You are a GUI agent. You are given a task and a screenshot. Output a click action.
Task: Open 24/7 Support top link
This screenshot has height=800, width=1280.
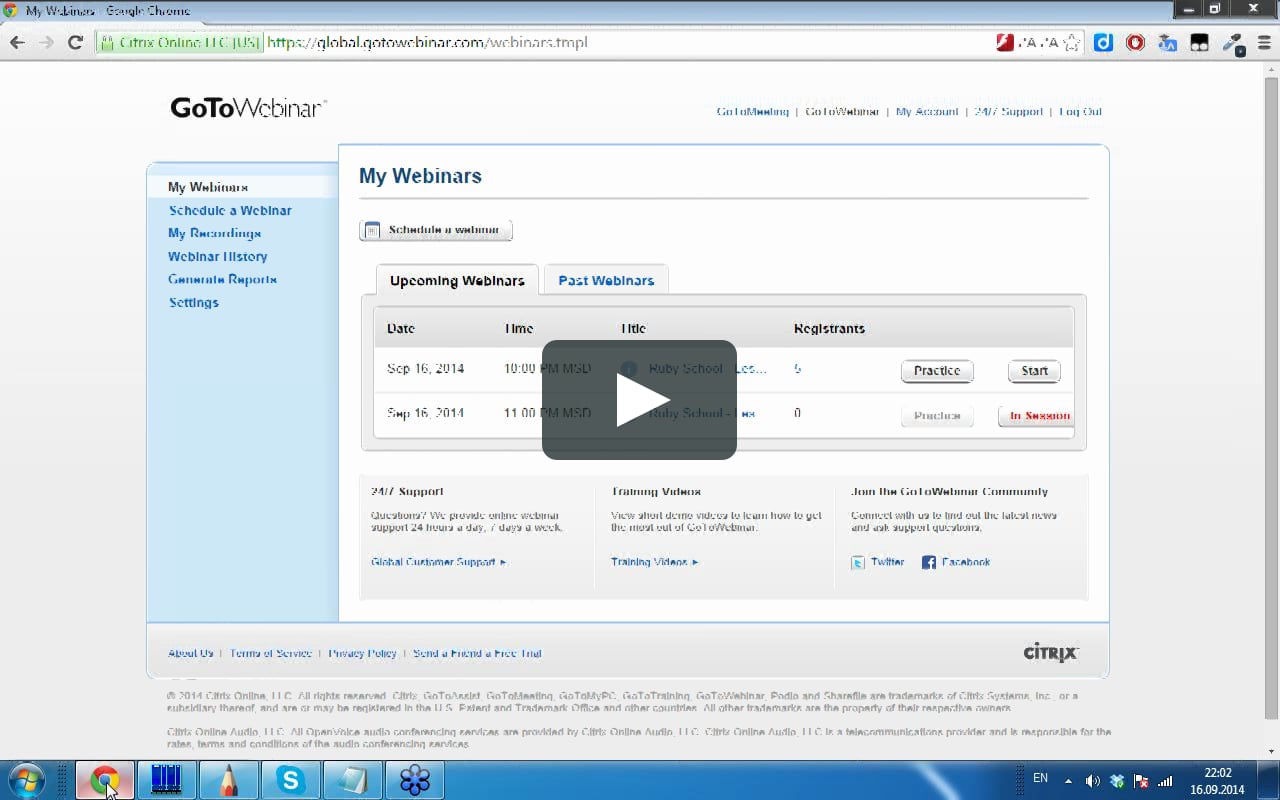click(x=1008, y=112)
